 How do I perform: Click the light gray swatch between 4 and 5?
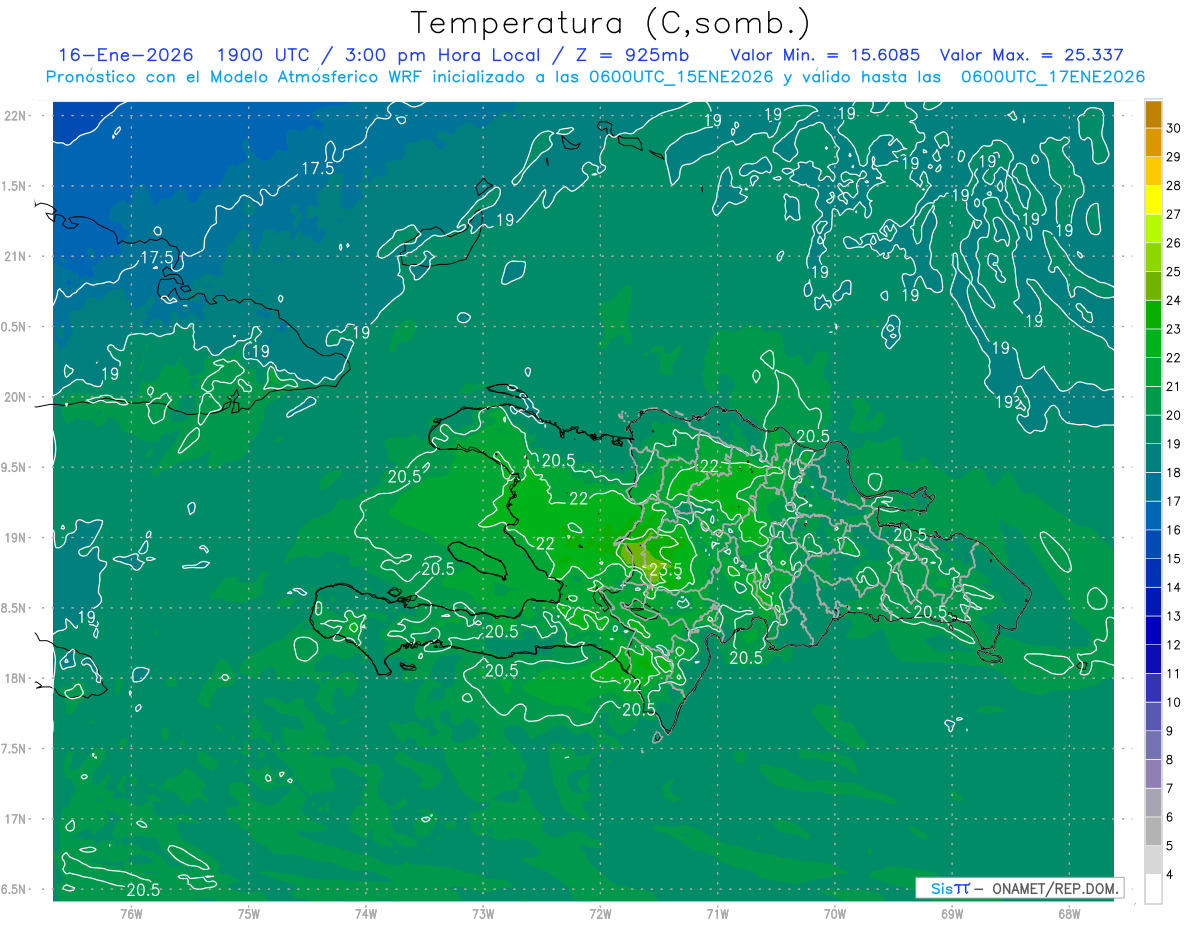point(1153,860)
